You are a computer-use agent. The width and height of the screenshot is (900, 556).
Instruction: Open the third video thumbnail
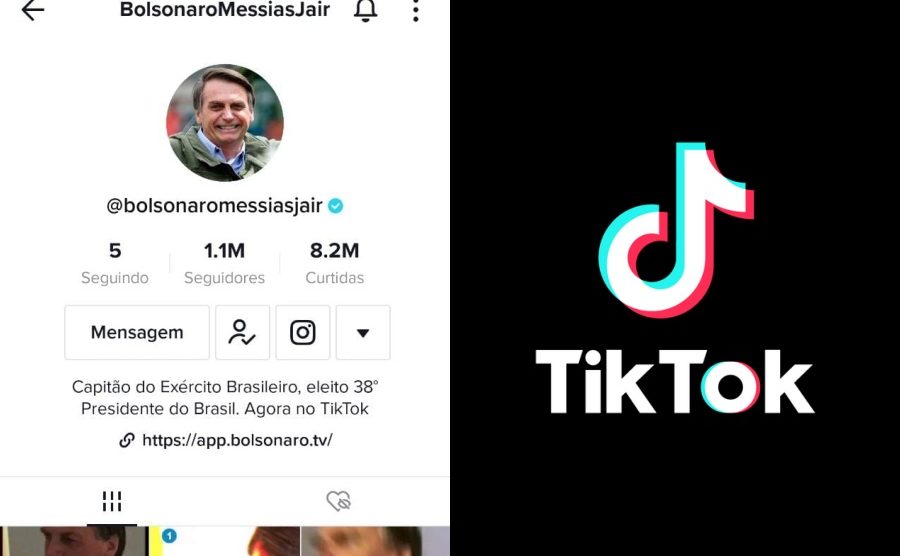coord(375,541)
